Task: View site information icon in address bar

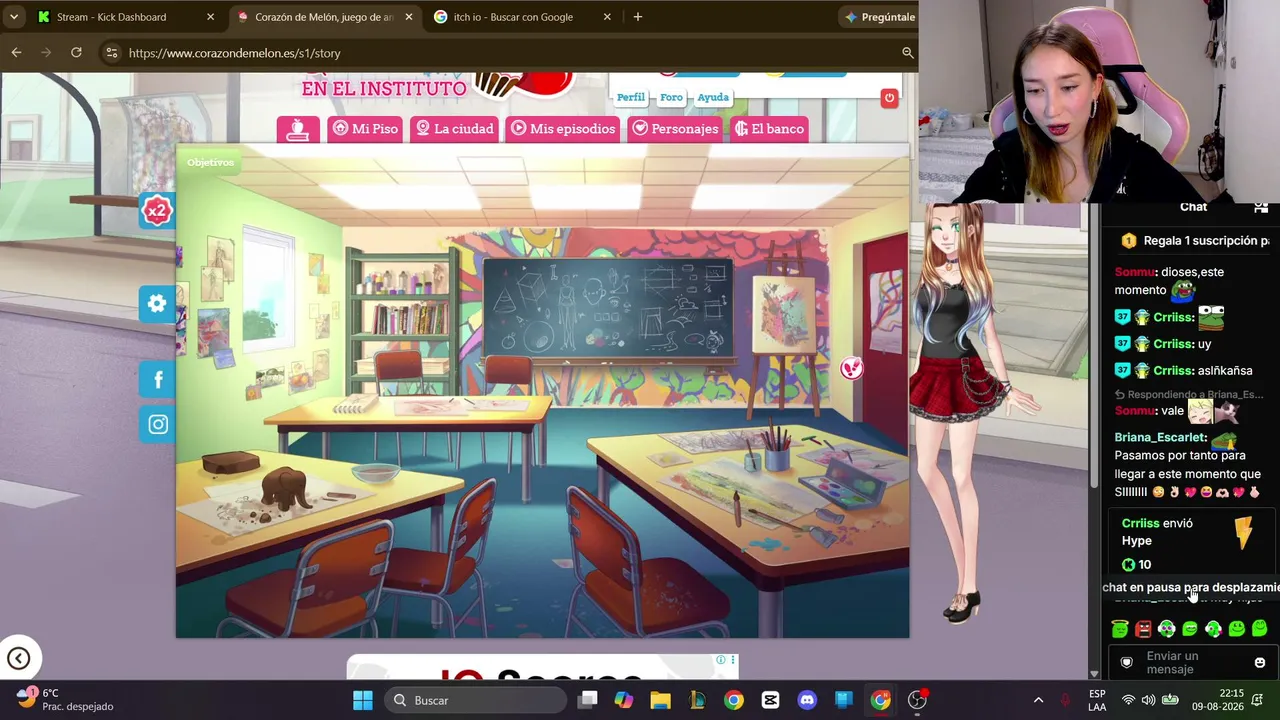Action: coord(111,52)
